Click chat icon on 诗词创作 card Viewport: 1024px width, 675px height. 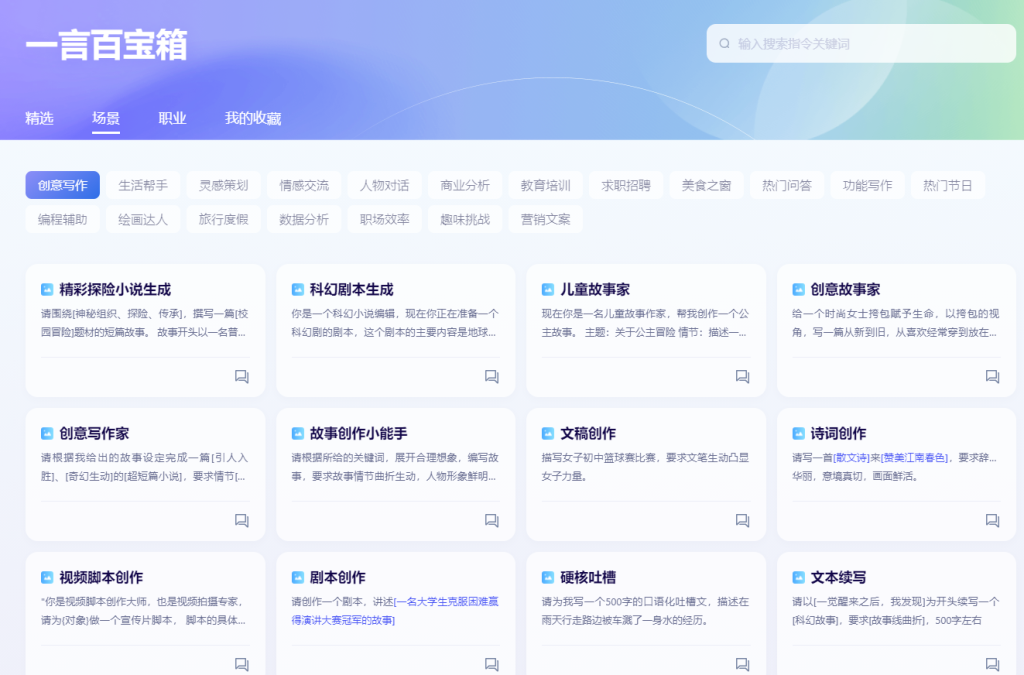992,521
